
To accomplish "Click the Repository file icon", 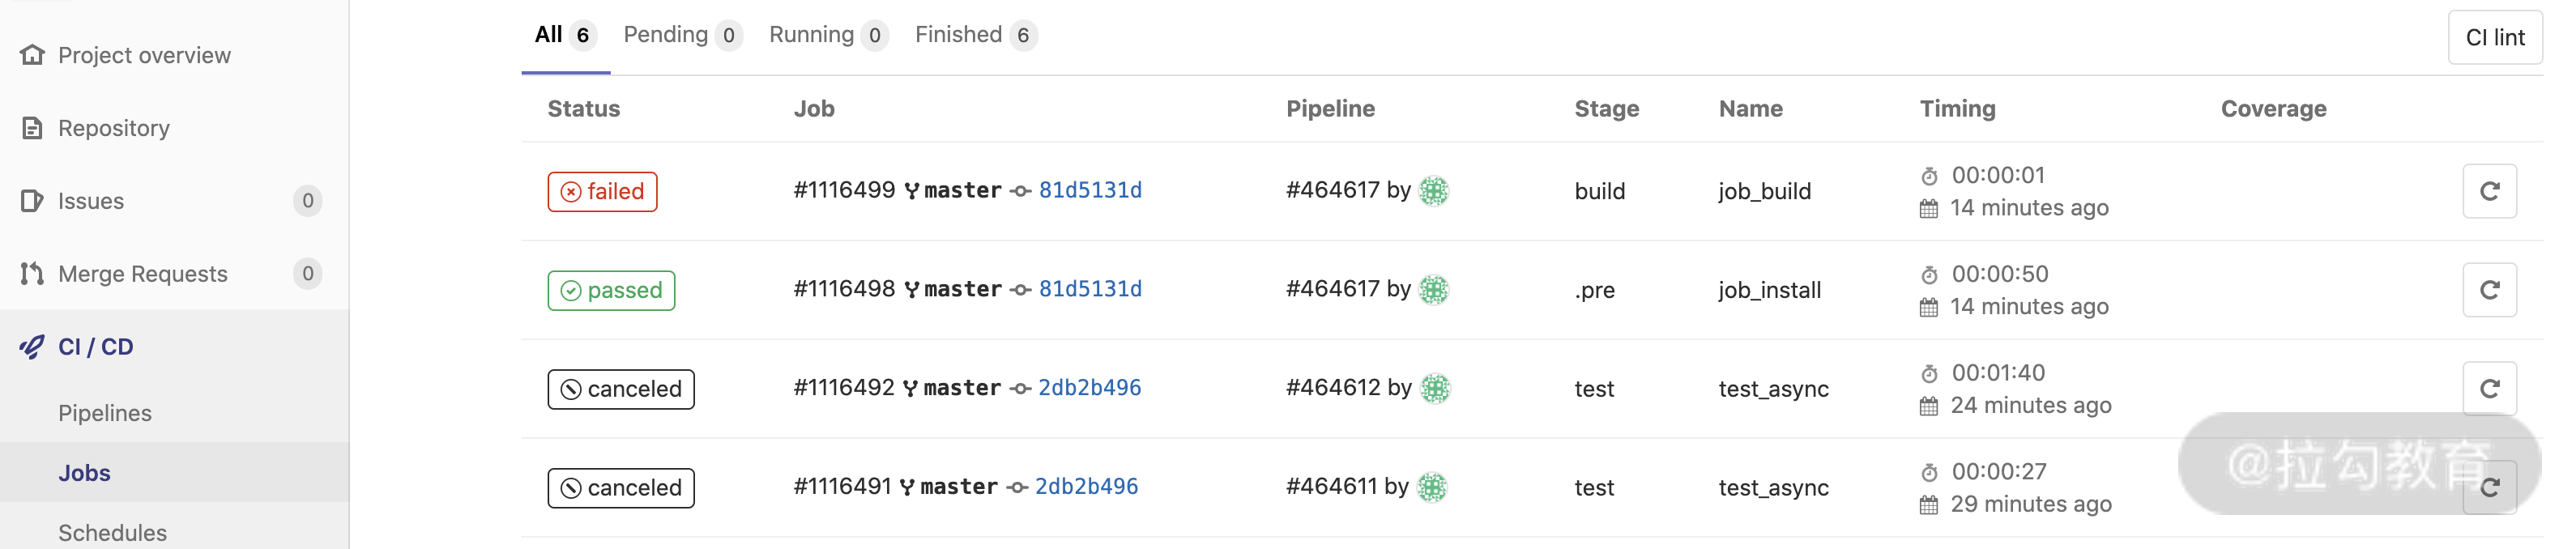I will click(33, 128).
